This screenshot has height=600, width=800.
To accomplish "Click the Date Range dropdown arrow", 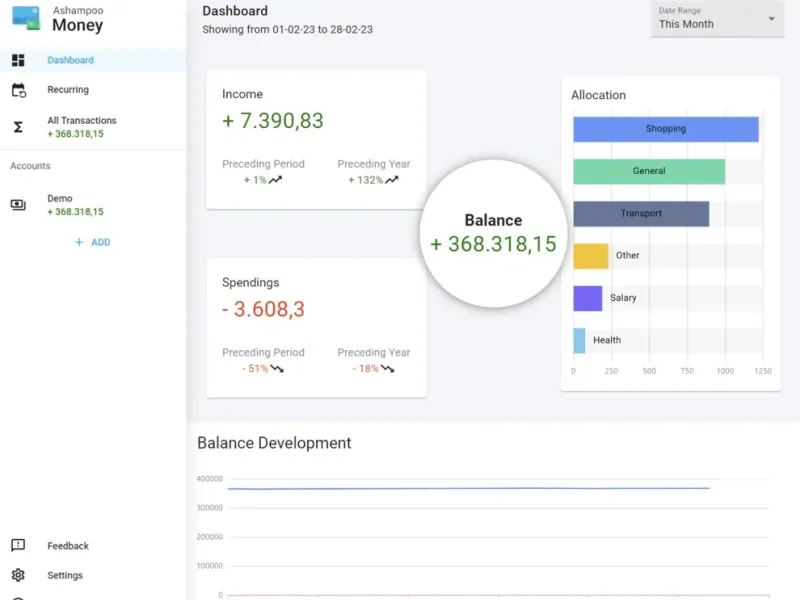I will [771, 19].
